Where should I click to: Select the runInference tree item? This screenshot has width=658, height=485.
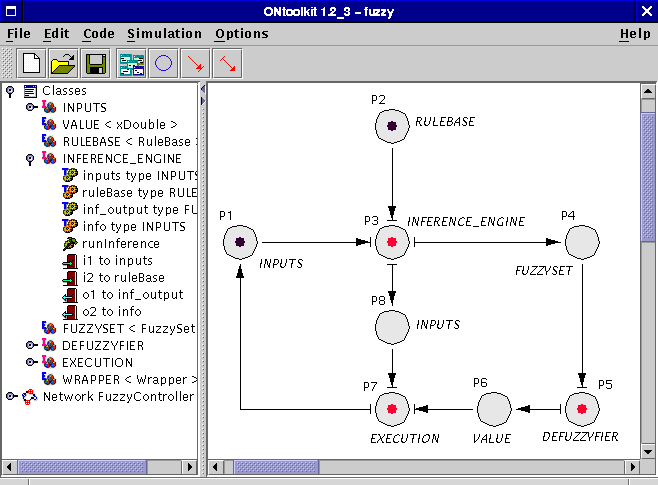pyautogui.click(x=121, y=244)
